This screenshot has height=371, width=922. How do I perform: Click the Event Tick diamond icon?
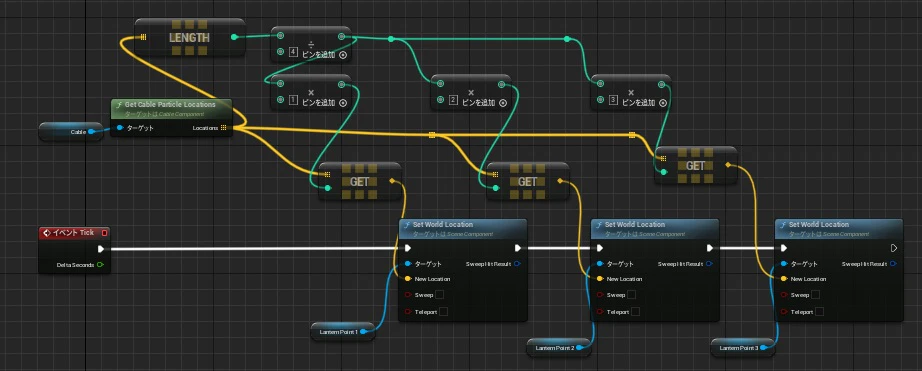[x=47, y=233]
